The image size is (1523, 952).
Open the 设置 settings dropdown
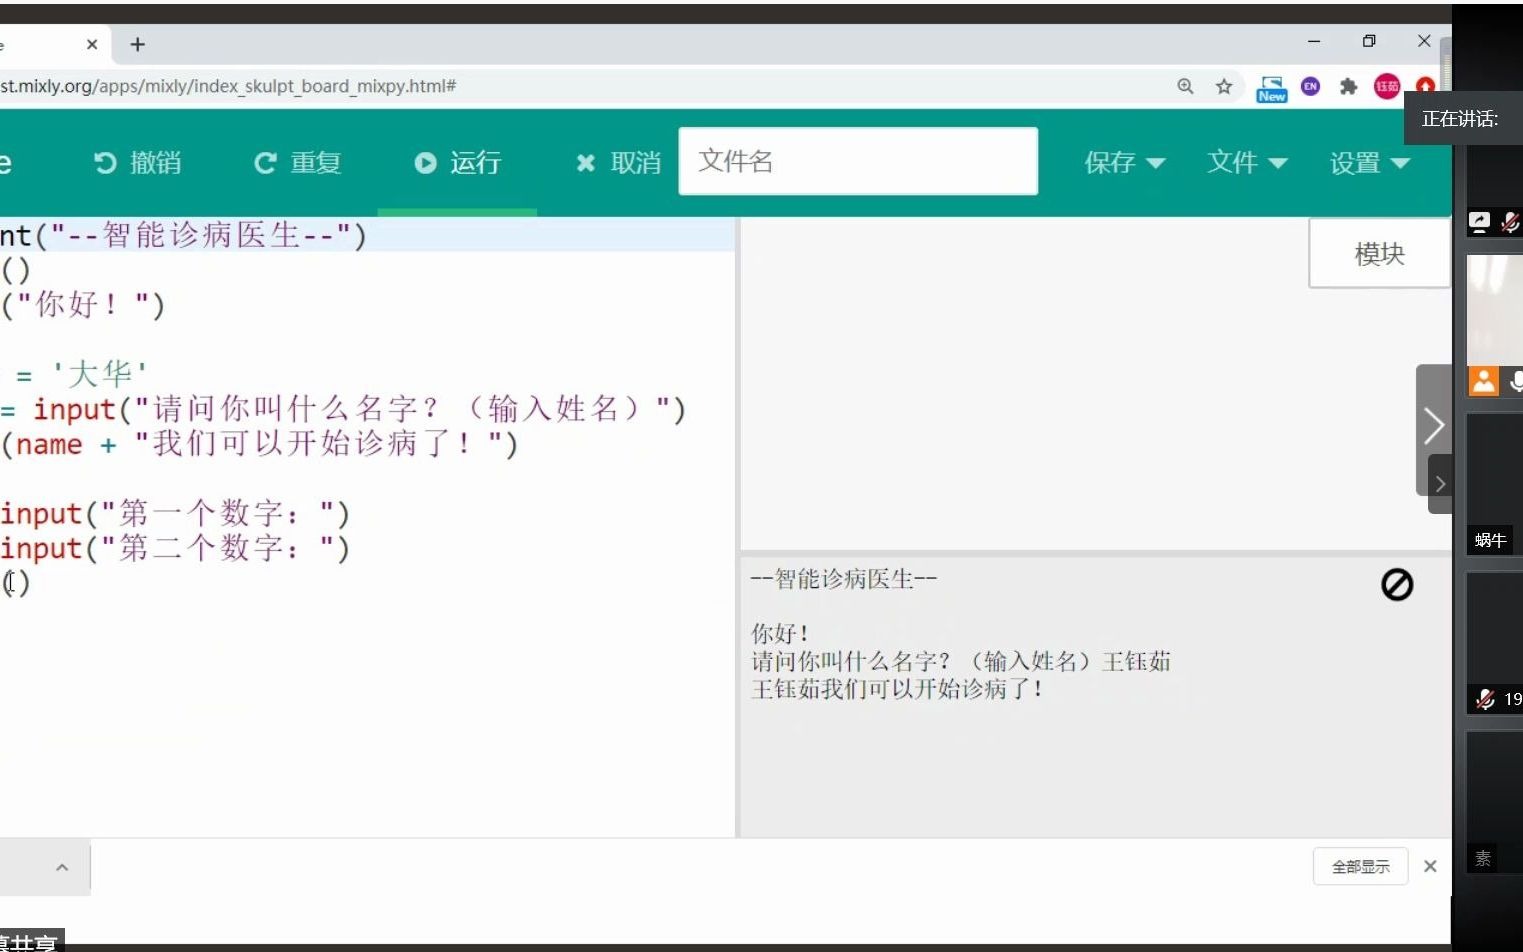point(1369,162)
